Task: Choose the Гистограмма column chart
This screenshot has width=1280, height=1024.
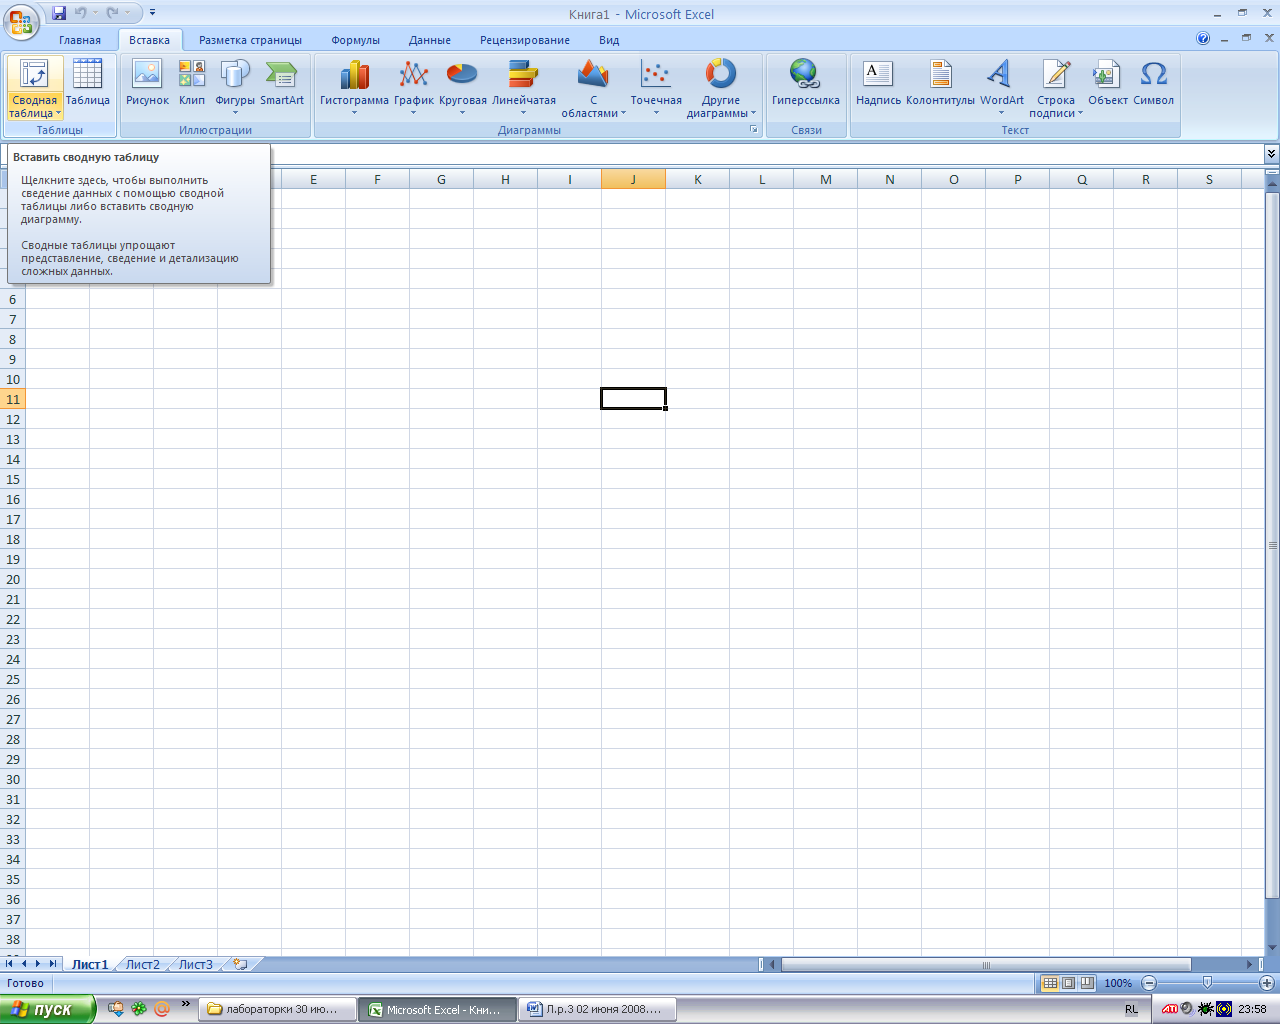Action: [354, 86]
